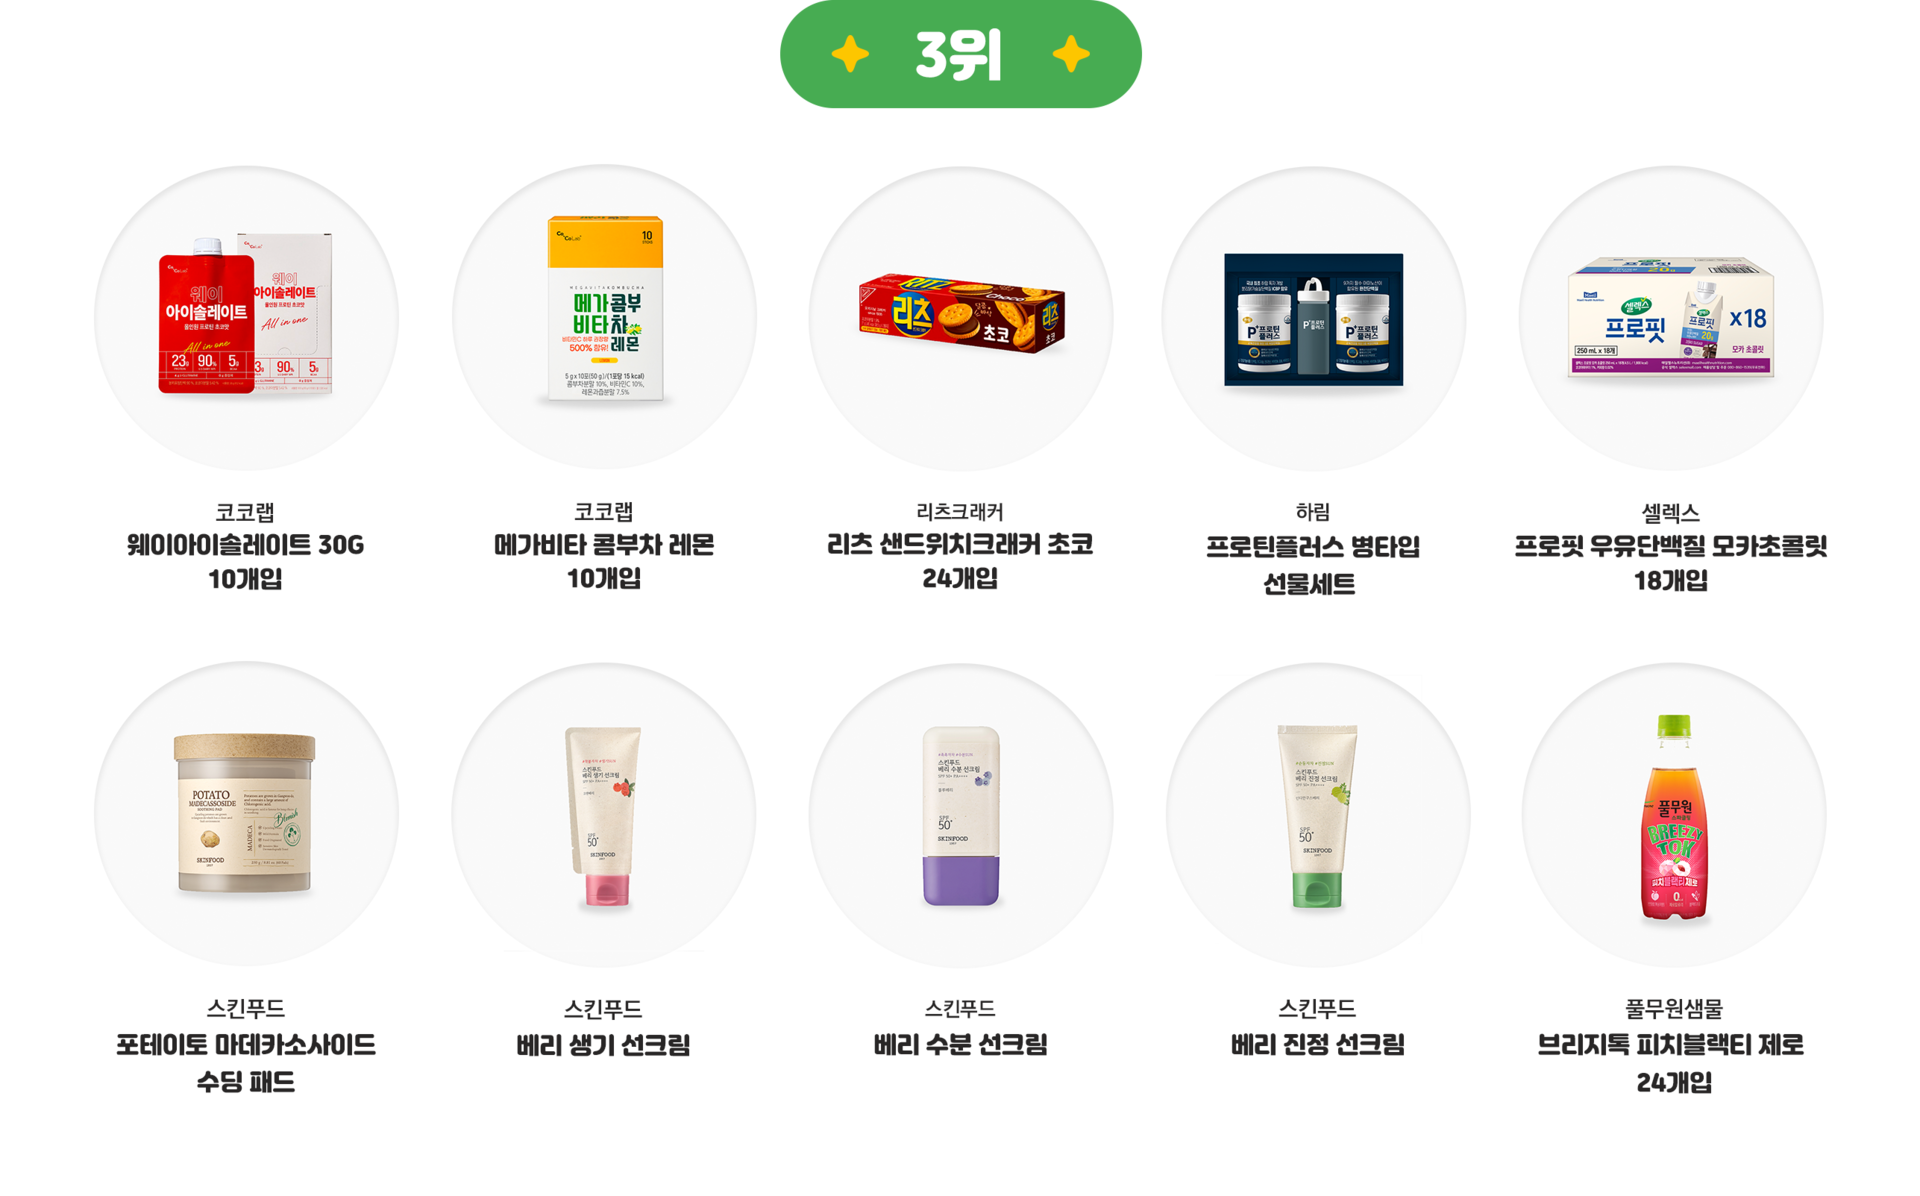The image size is (1920, 1196).
Task: Open the 웨이아이솔레이트 30G product image
Action: [x=246, y=317]
